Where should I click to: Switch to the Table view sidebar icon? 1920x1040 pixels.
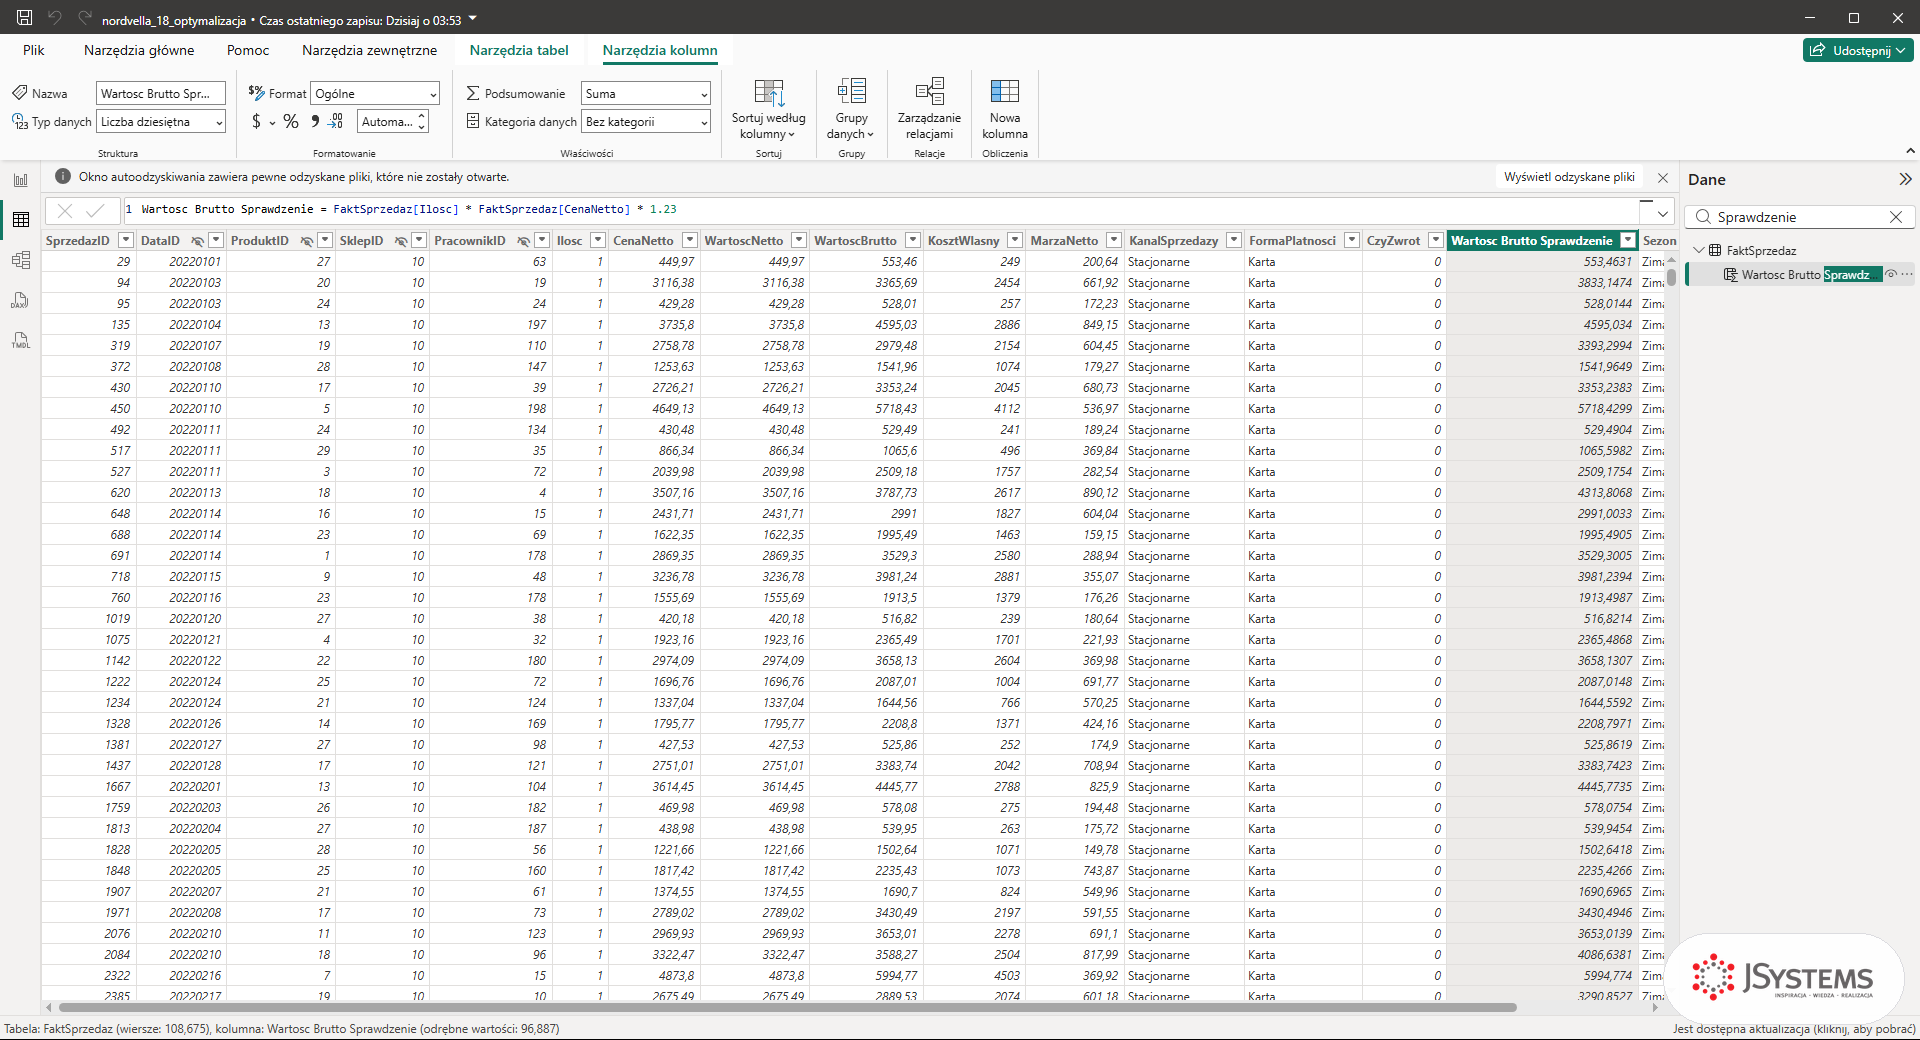tap(20, 220)
